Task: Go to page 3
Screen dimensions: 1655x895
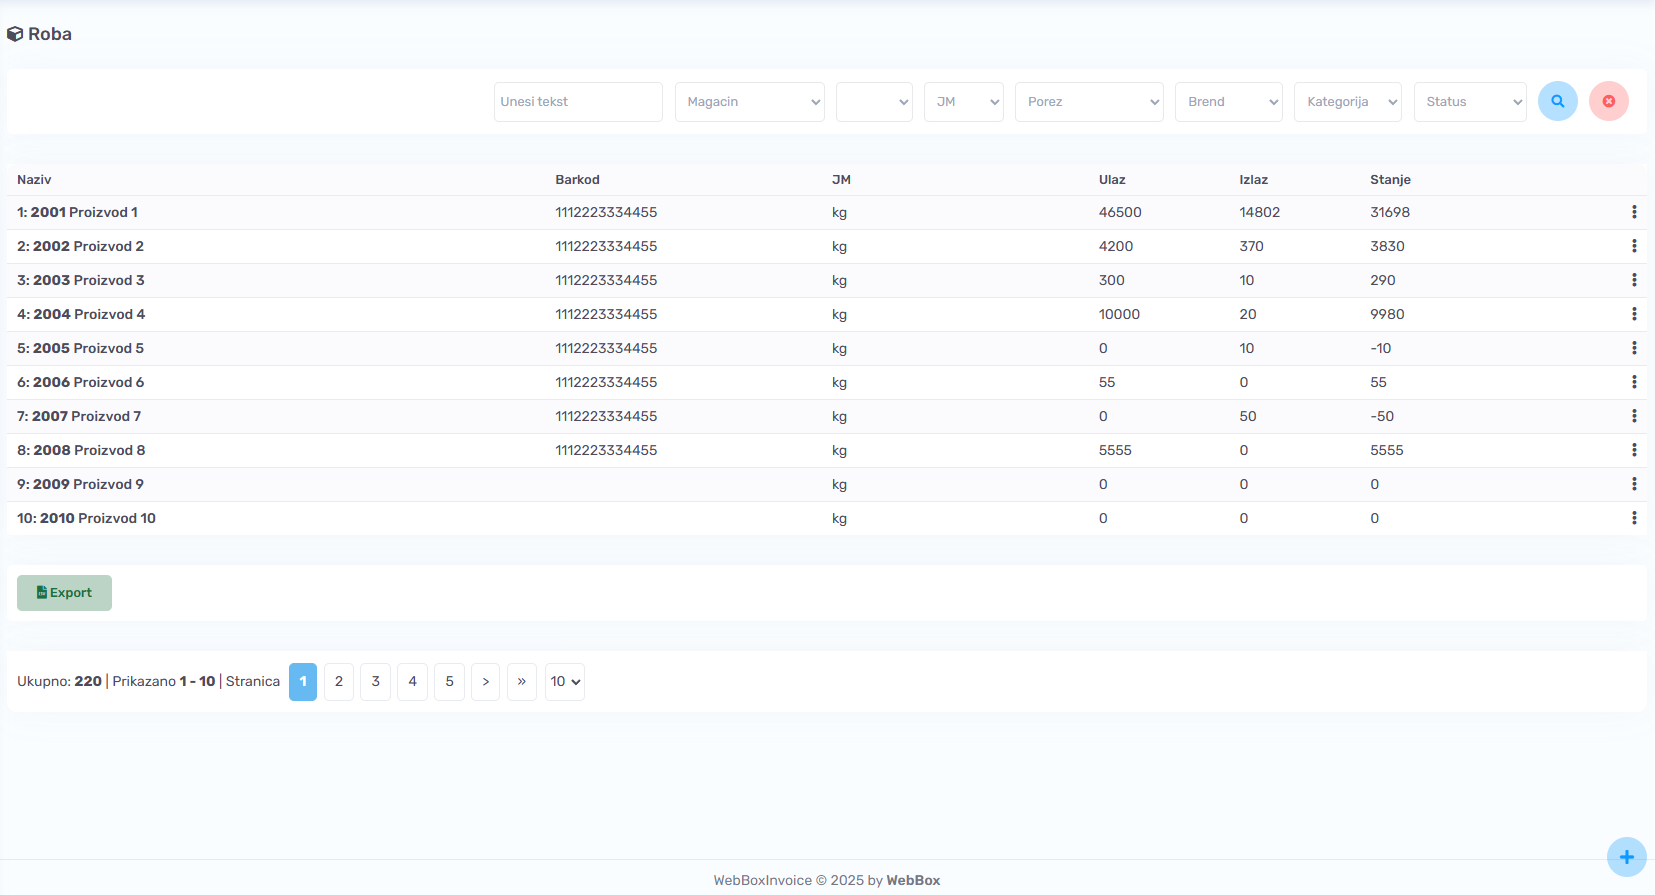Action: (x=376, y=682)
